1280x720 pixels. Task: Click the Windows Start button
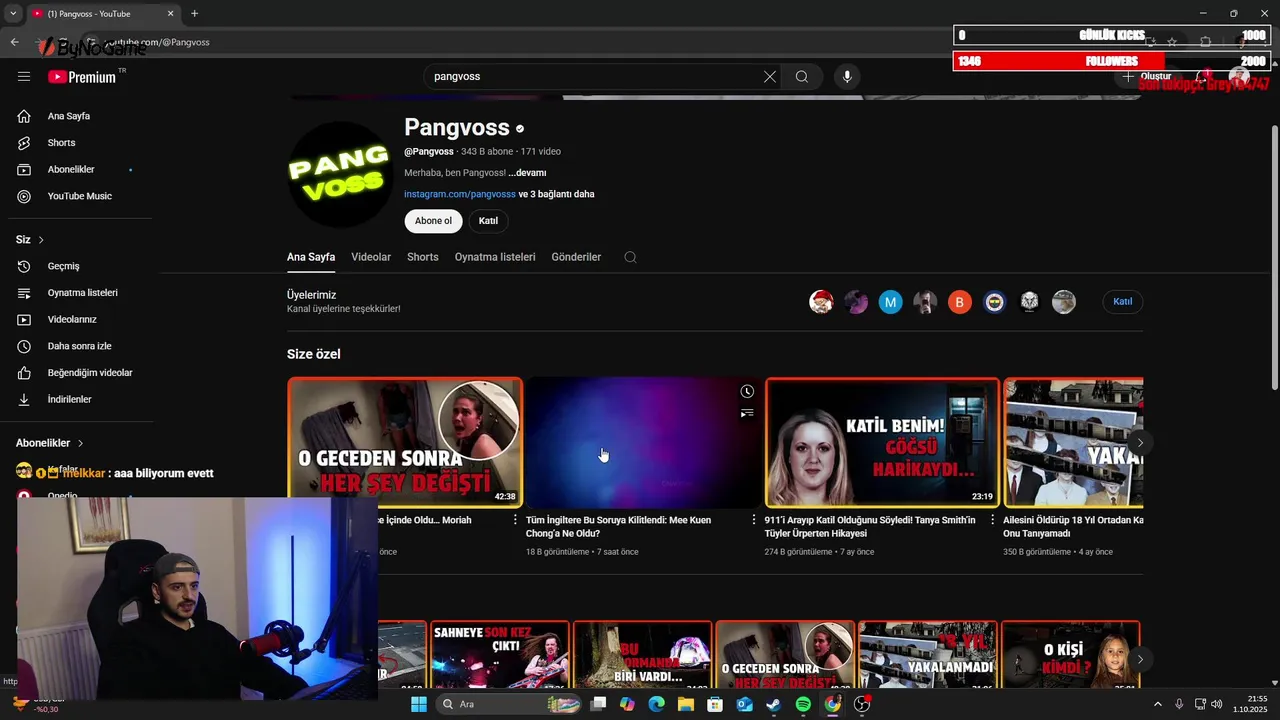tap(419, 704)
